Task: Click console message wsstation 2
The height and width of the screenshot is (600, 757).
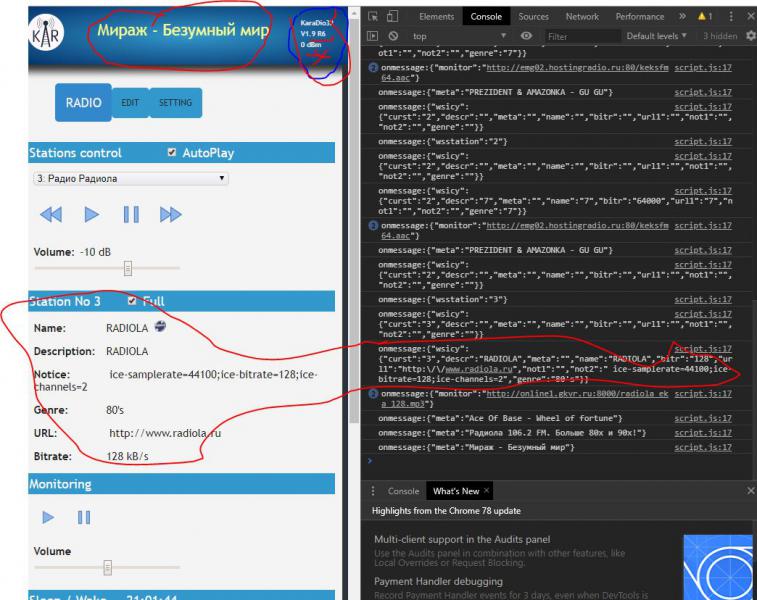Action: click(x=443, y=141)
